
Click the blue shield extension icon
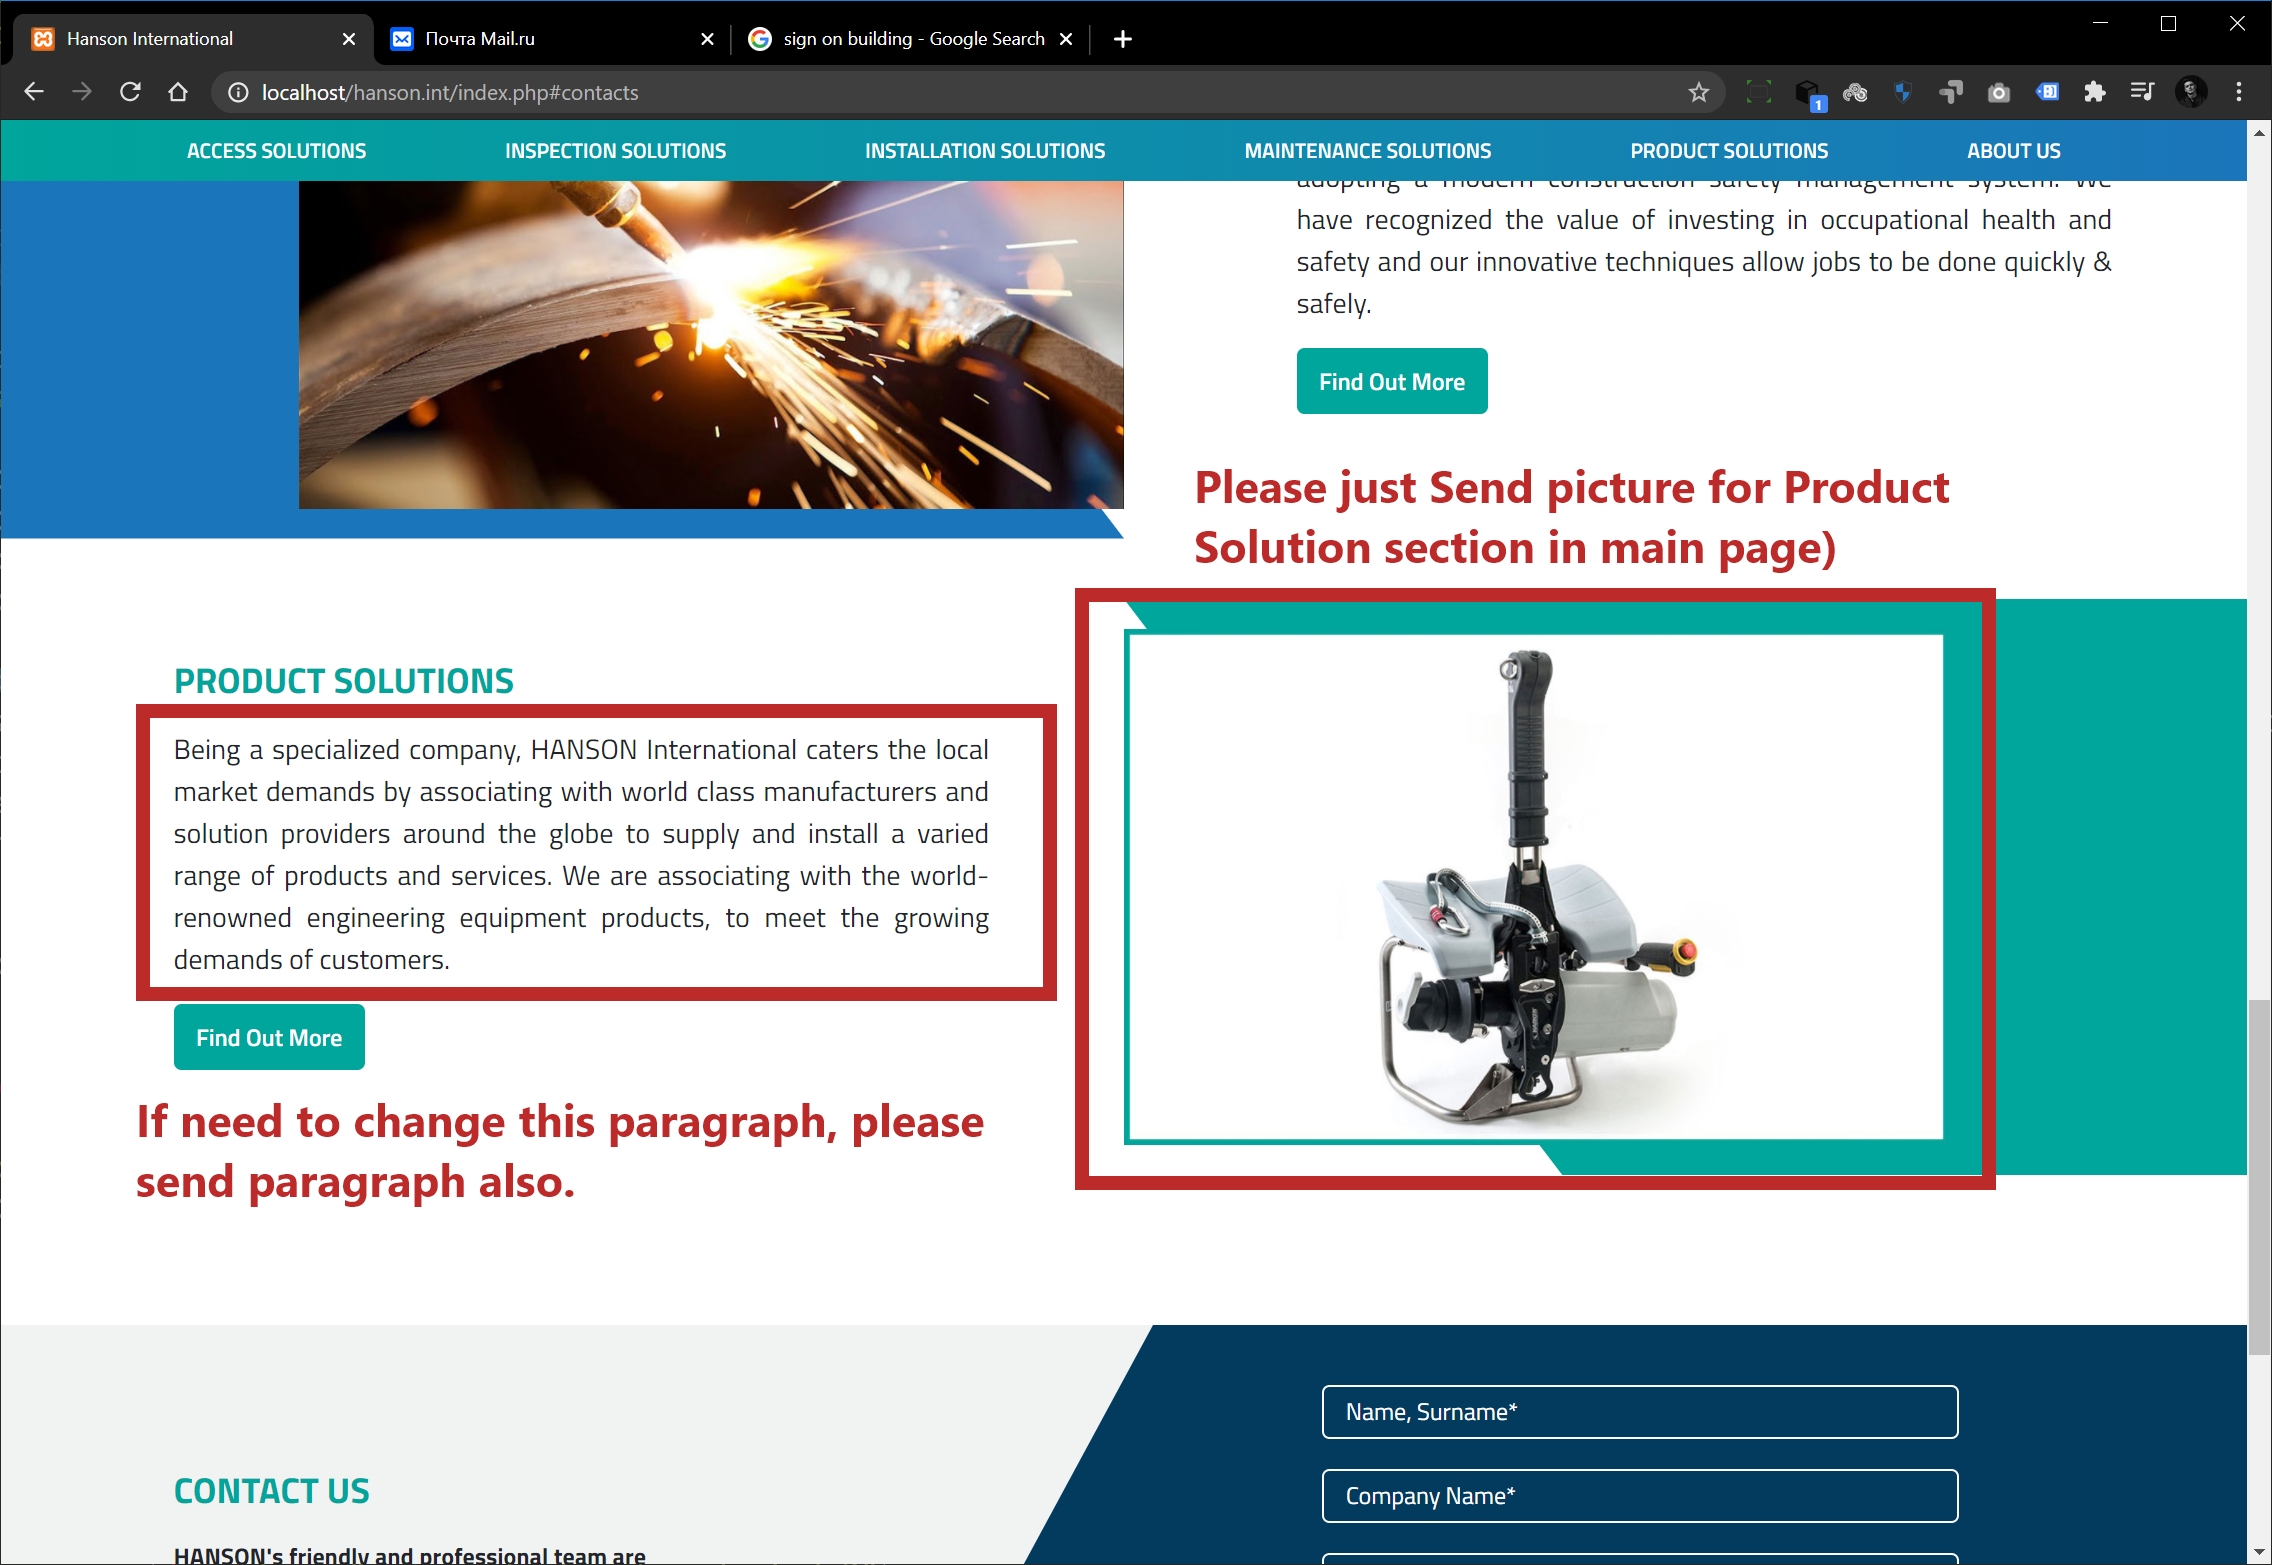point(1903,93)
